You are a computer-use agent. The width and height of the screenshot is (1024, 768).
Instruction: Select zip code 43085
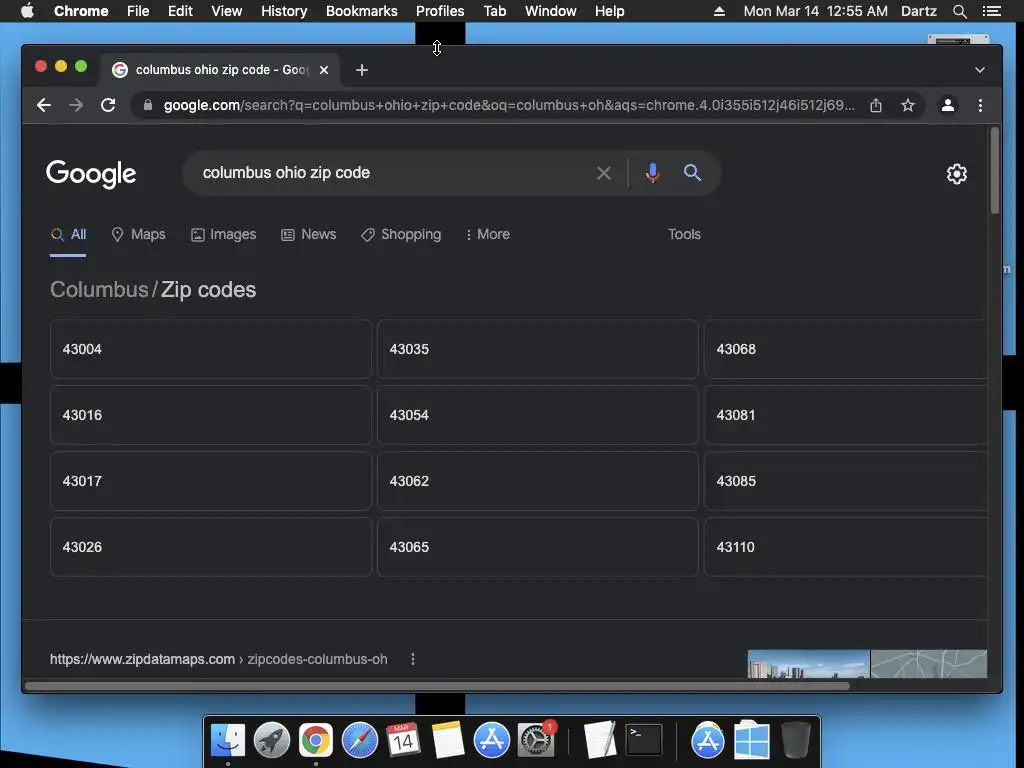coord(846,481)
